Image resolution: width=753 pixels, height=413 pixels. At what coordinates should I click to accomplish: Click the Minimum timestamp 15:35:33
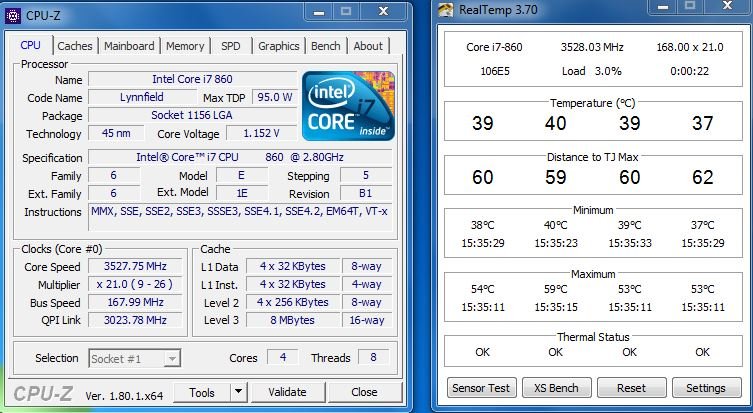click(630, 243)
